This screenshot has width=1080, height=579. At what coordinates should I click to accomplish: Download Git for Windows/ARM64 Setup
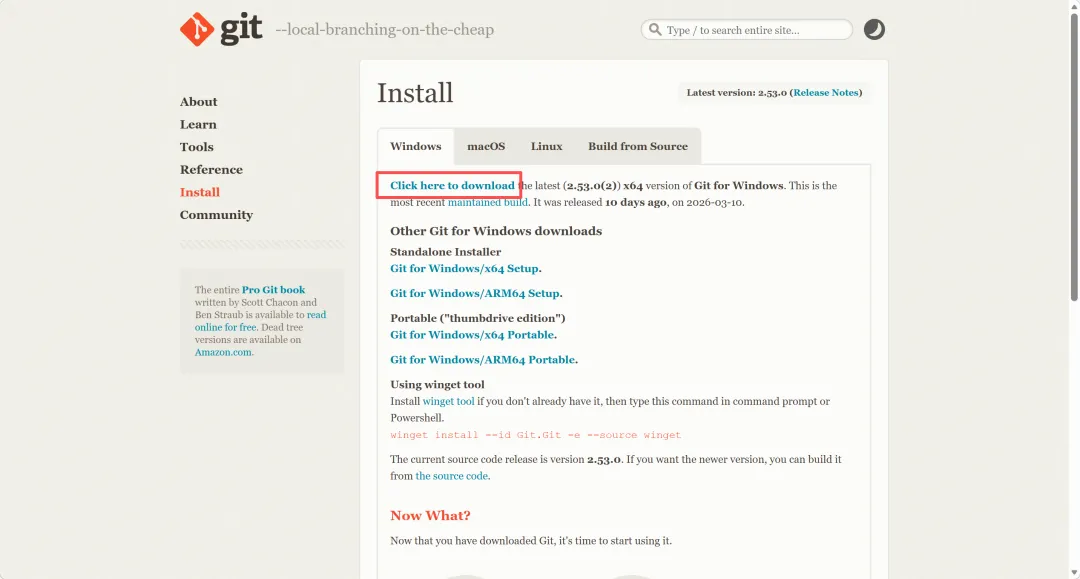(x=475, y=293)
